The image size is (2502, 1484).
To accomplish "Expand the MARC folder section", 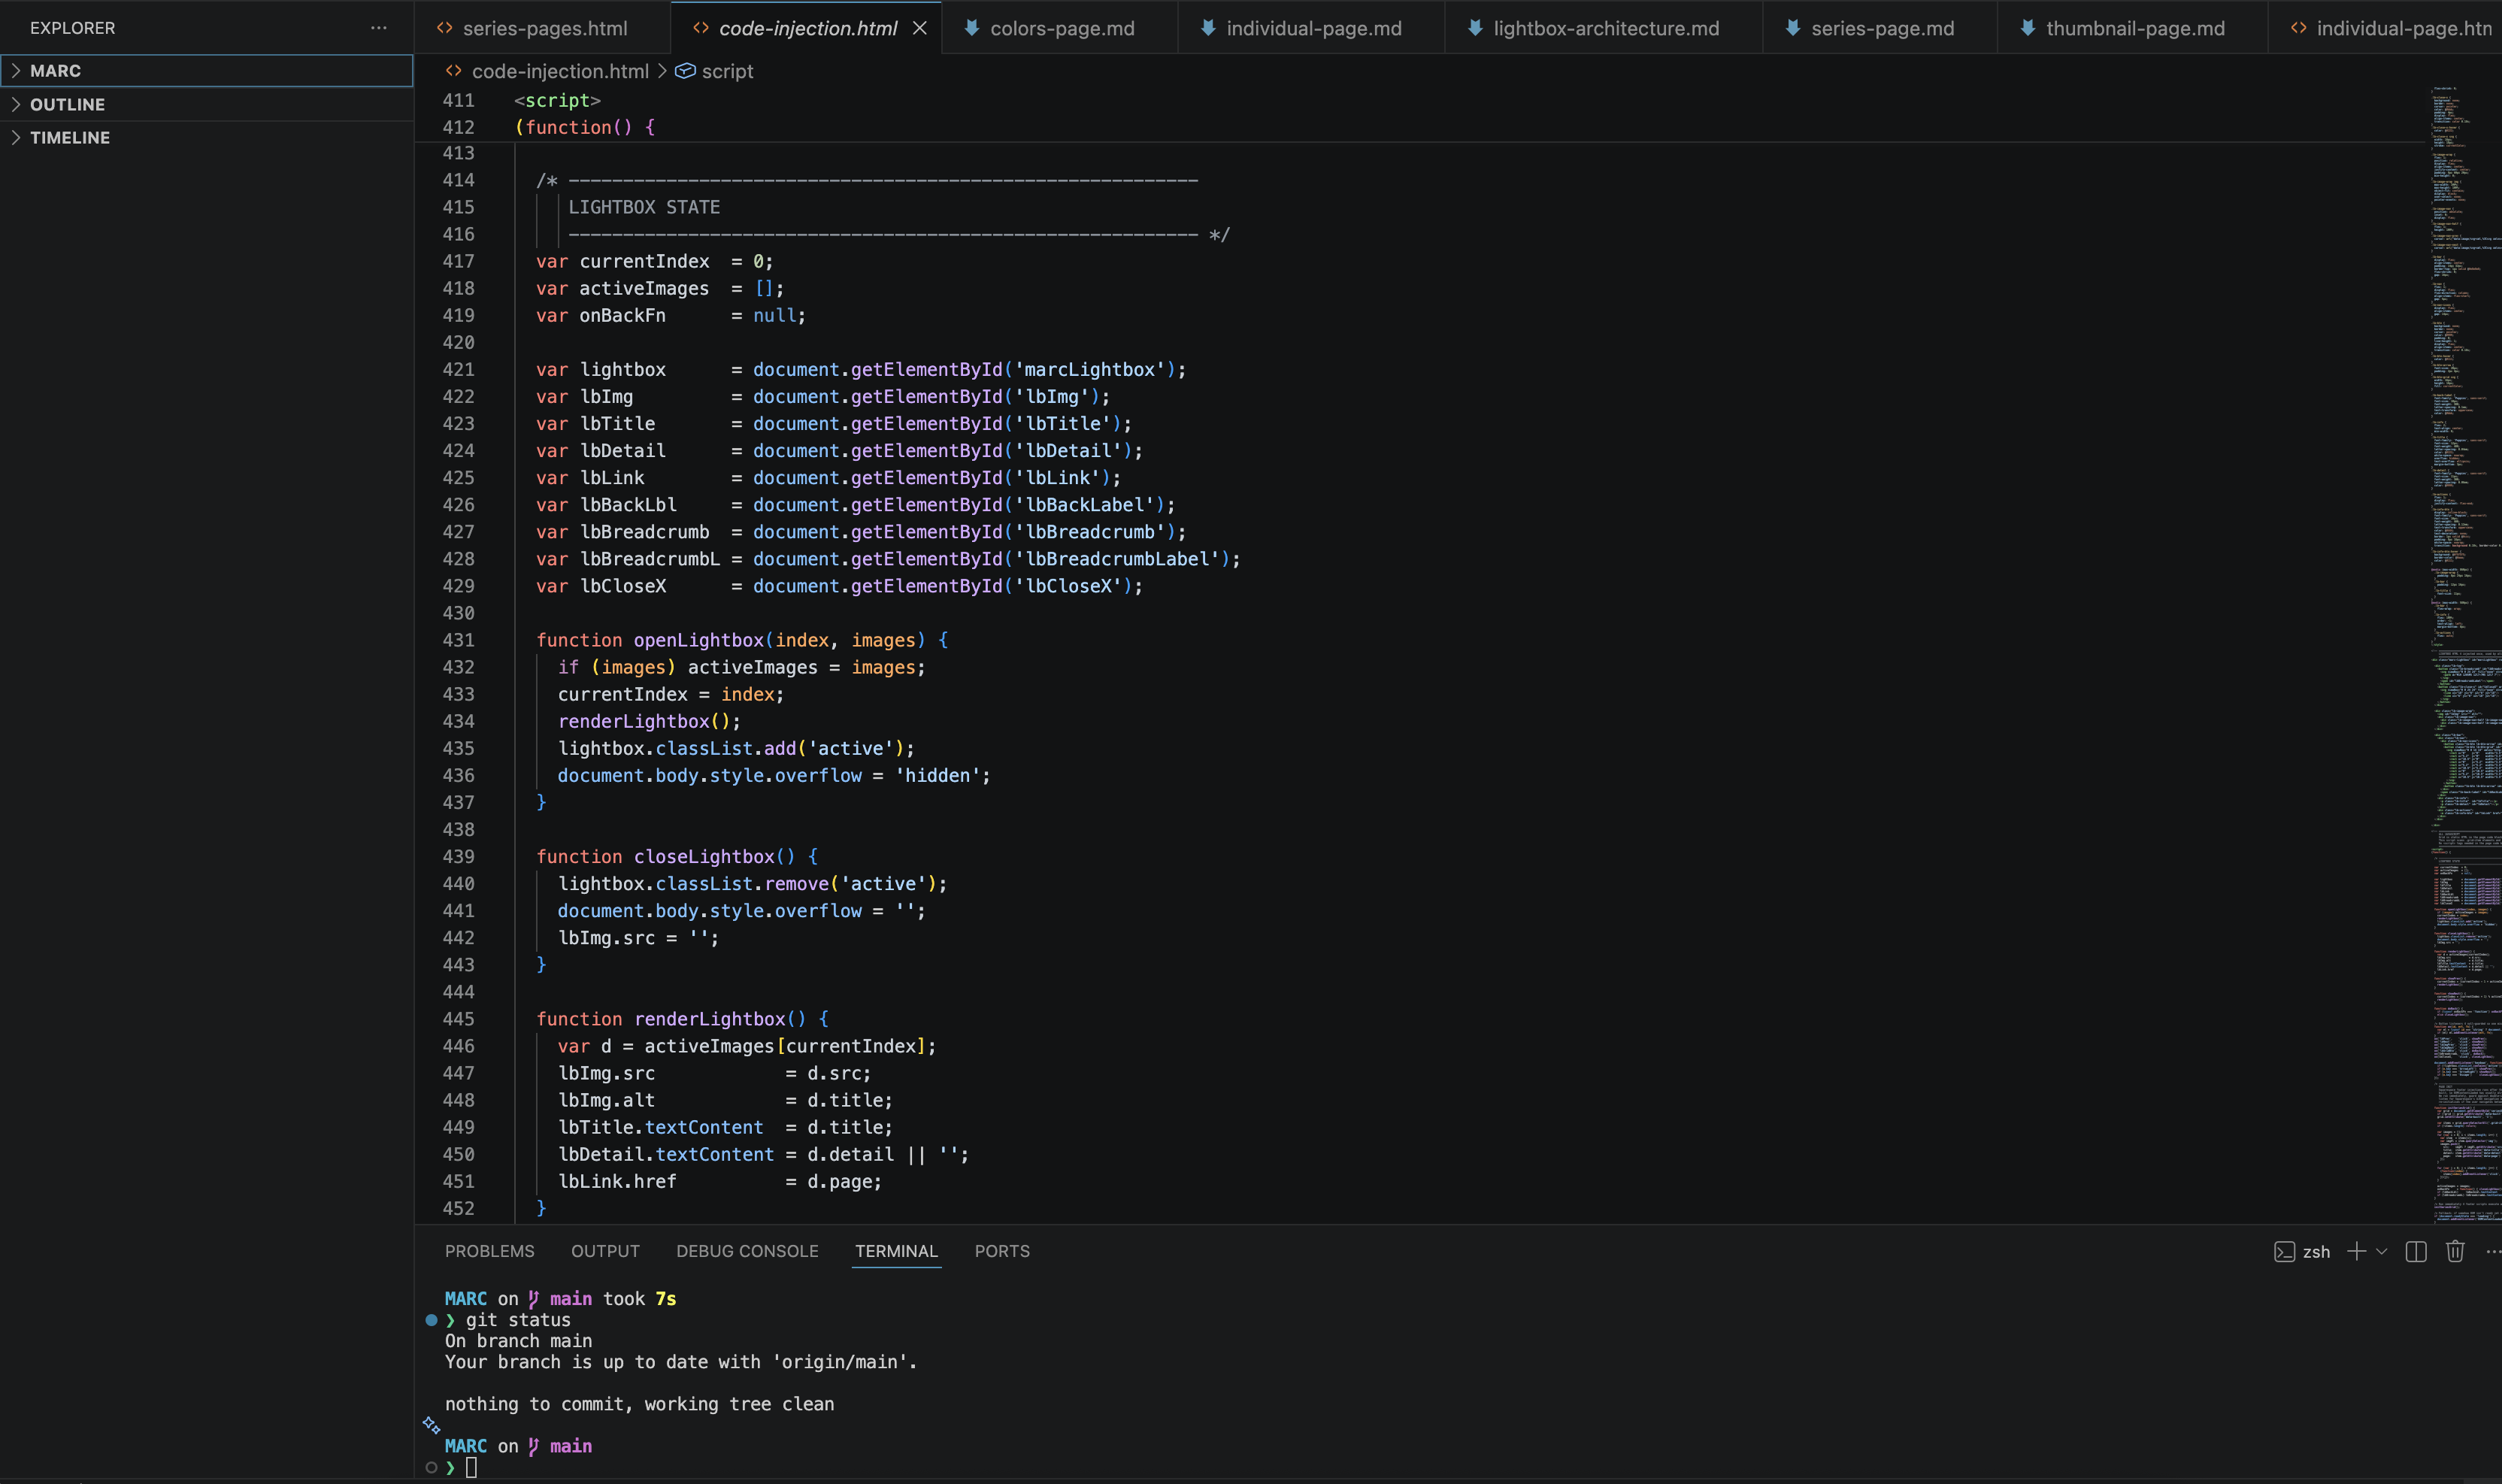I will click(x=207, y=71).
